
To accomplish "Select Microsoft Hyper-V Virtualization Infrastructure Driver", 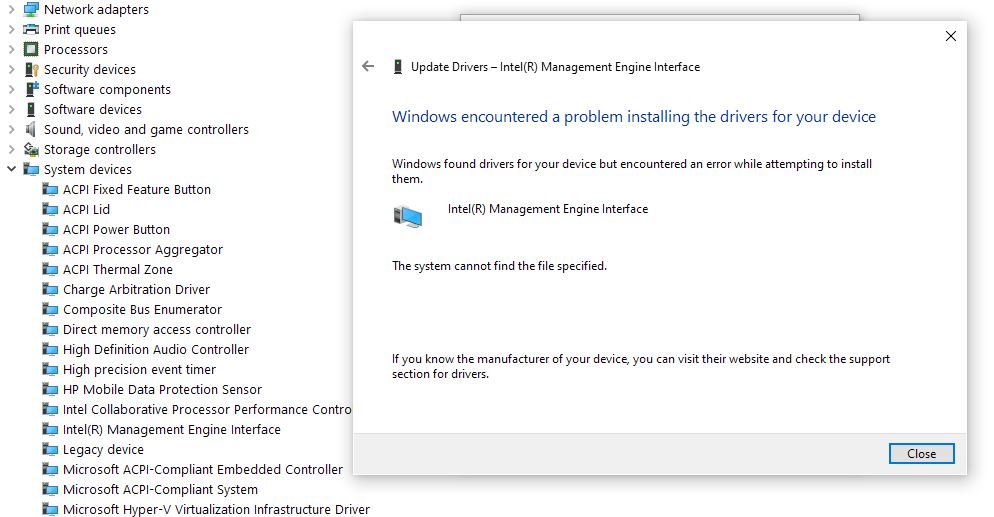I will 216,509.
